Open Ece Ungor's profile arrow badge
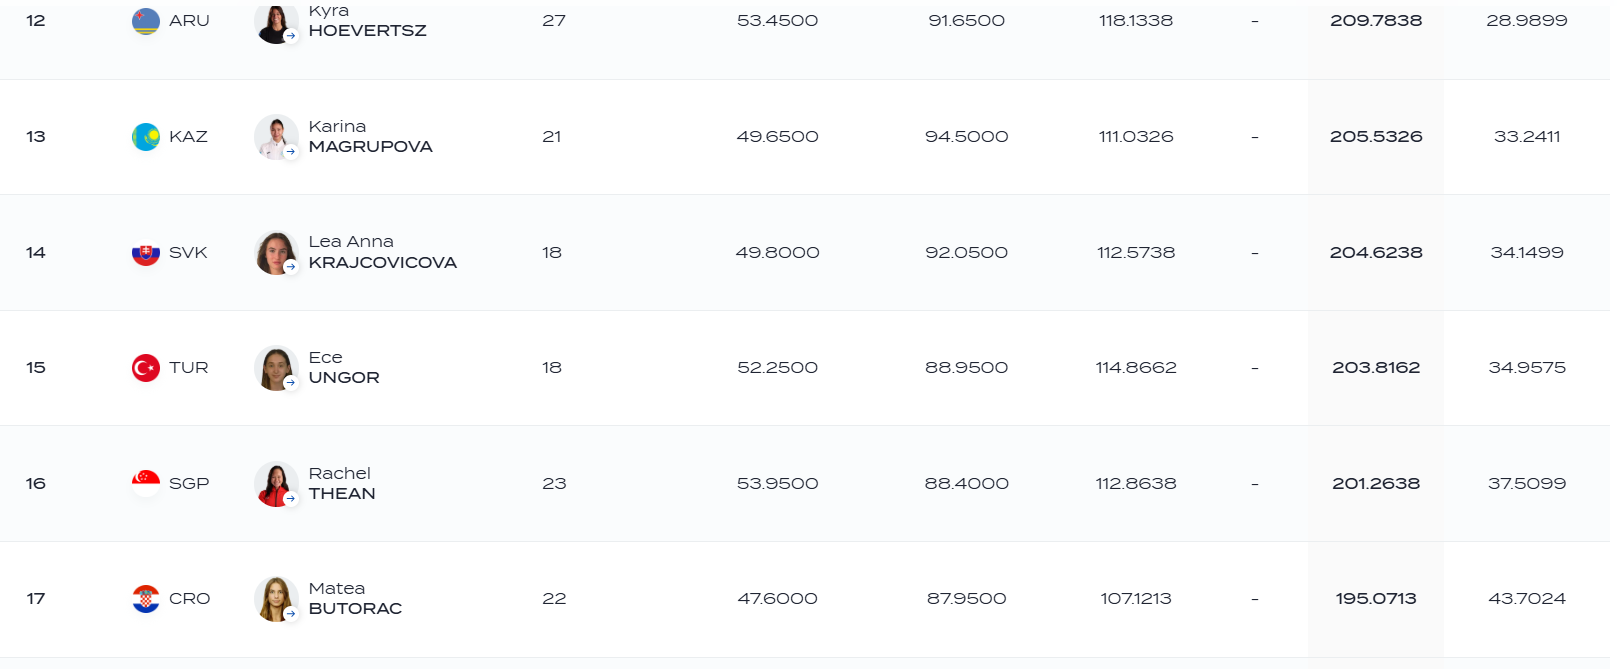Image resolution: width=1617 pixels, height=669 pixels. [x=290, y=383]
